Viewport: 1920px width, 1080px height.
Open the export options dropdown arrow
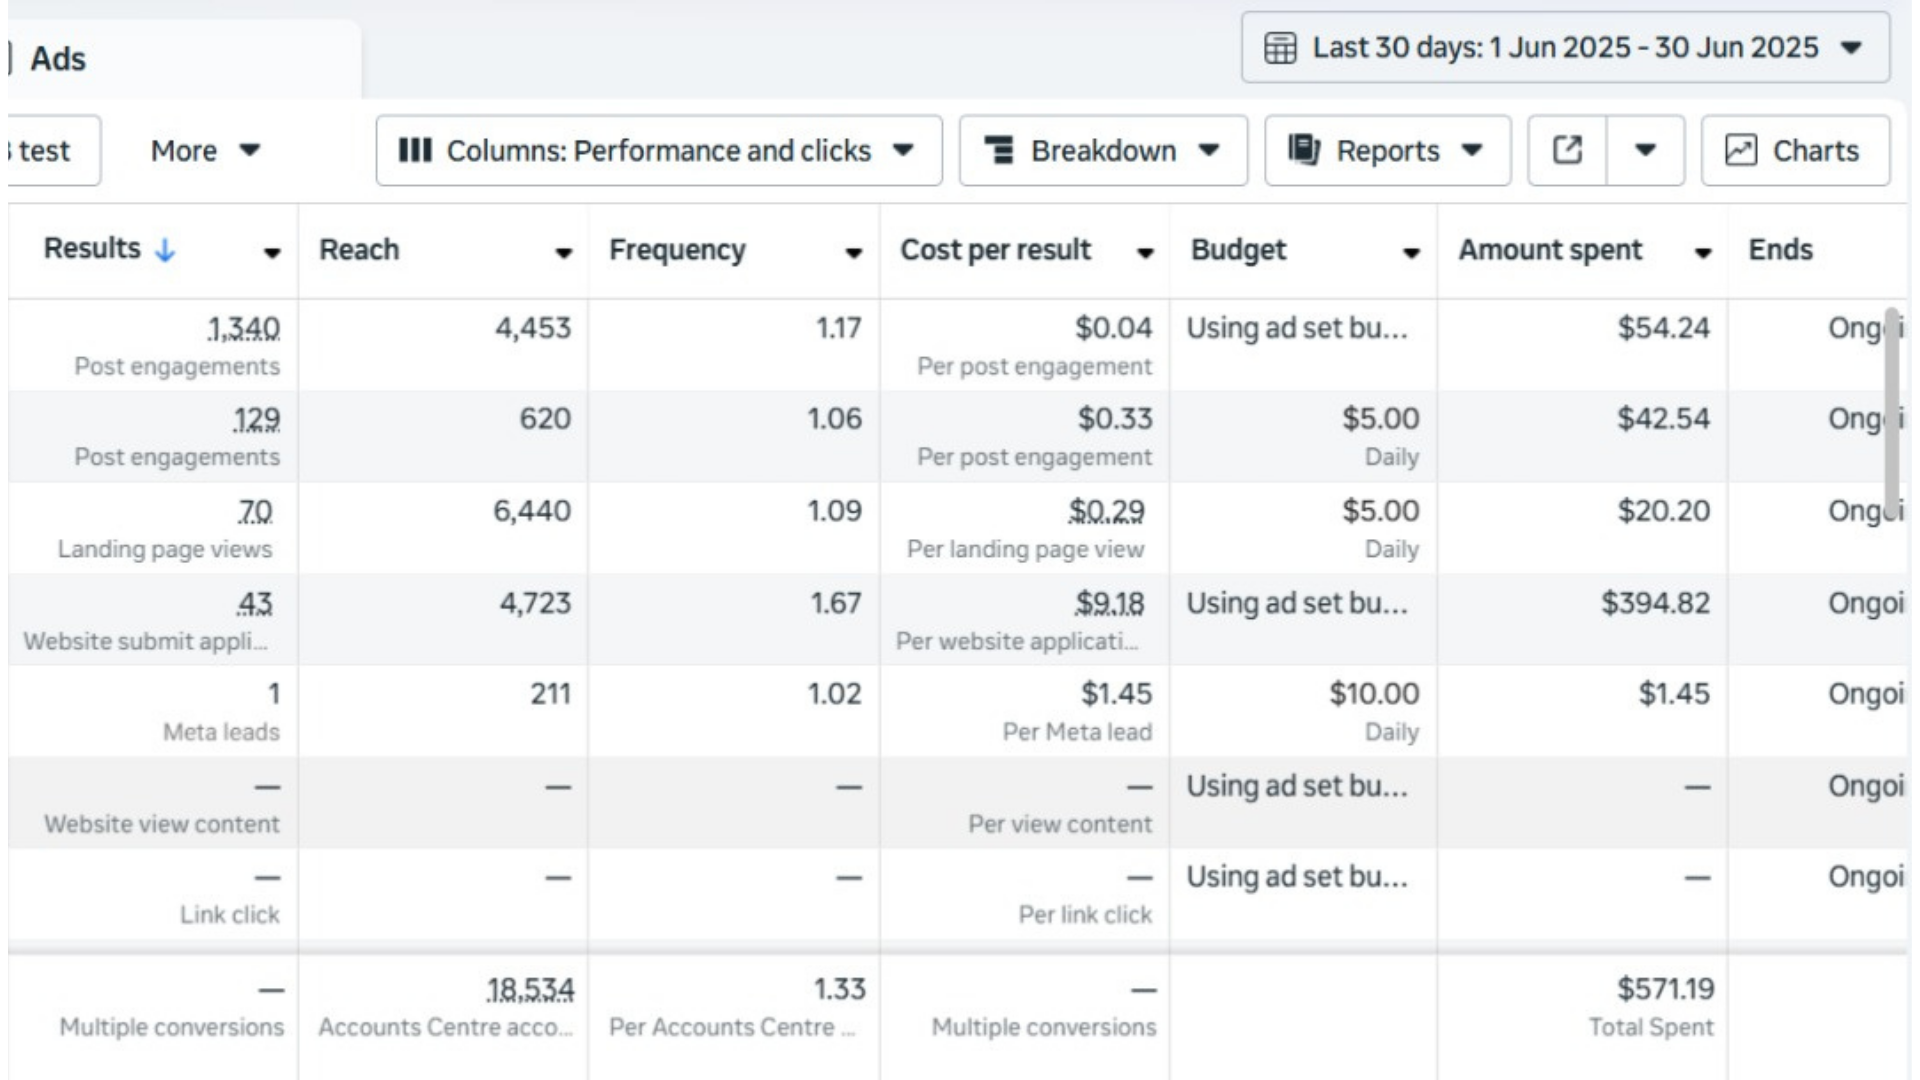[x=1645, y=151]
